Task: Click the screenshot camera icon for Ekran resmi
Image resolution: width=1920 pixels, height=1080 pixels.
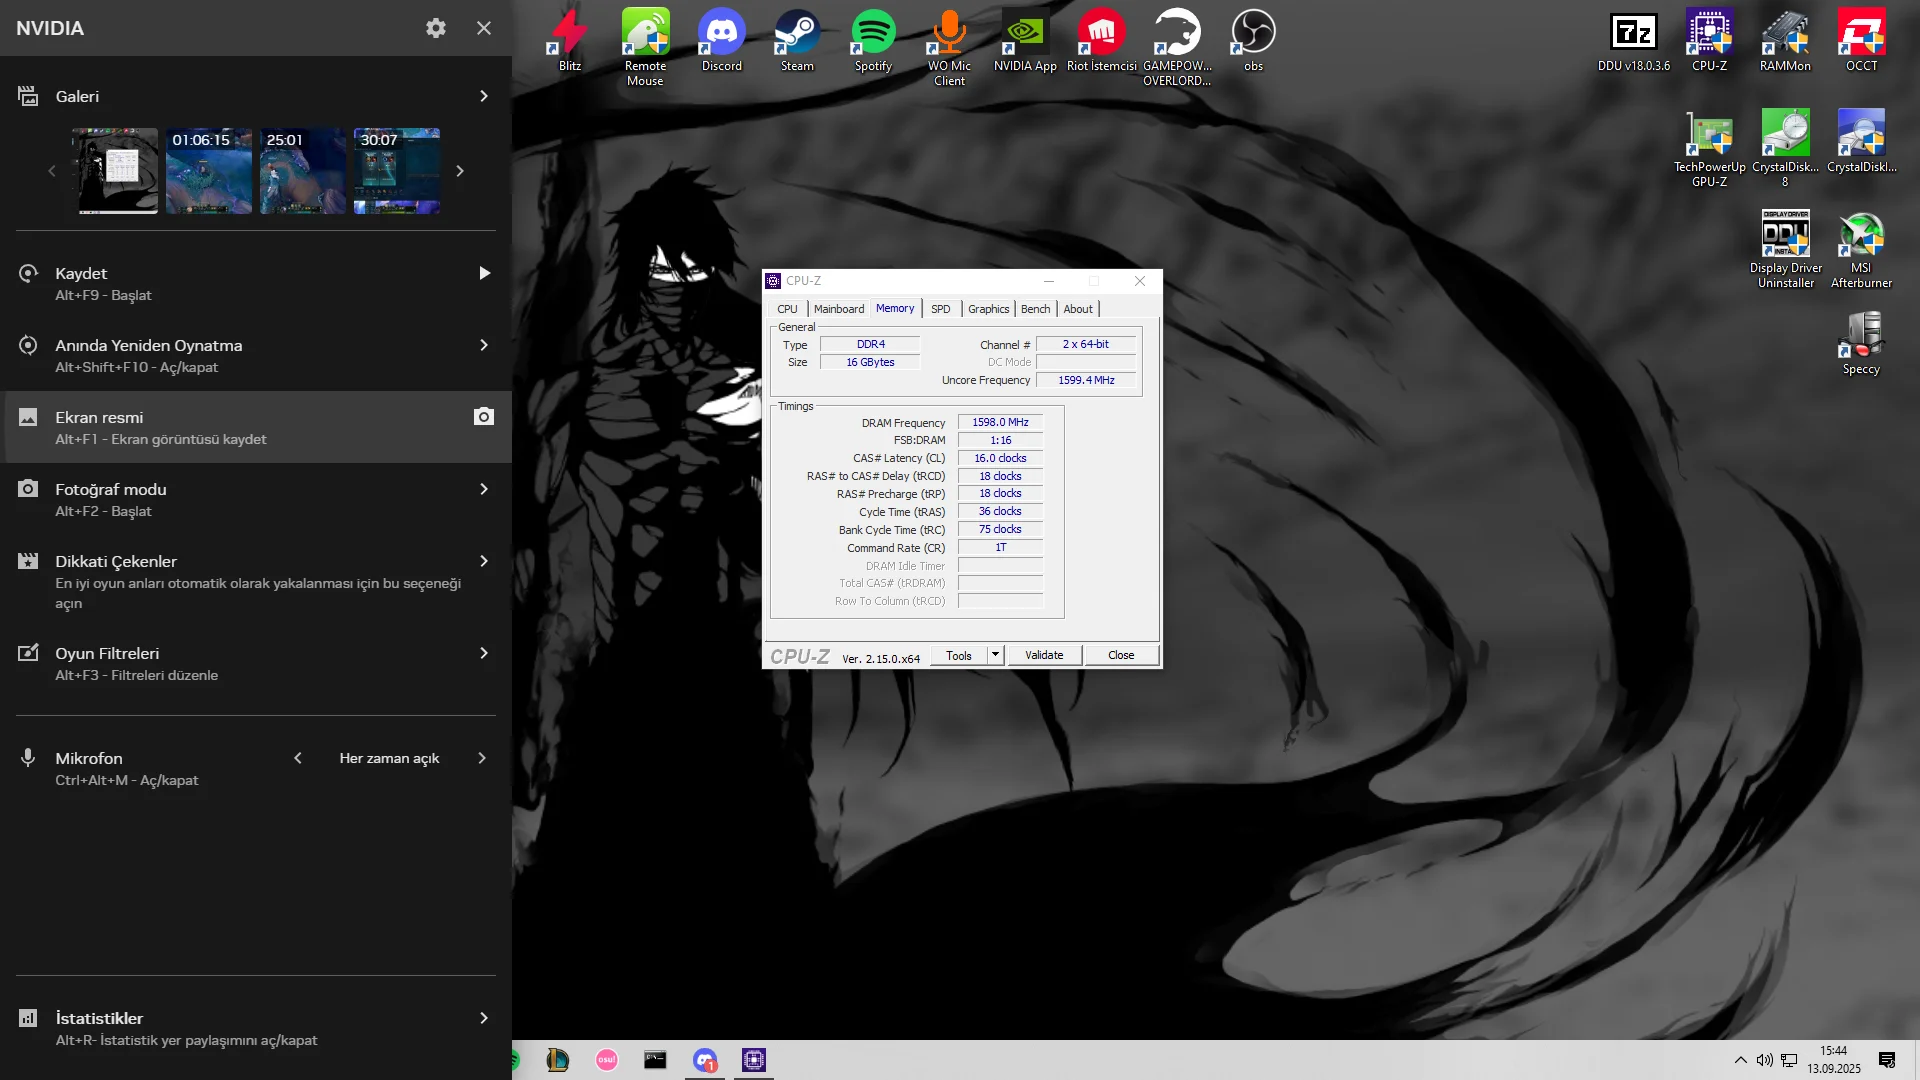Action: (x=484, y=417)
